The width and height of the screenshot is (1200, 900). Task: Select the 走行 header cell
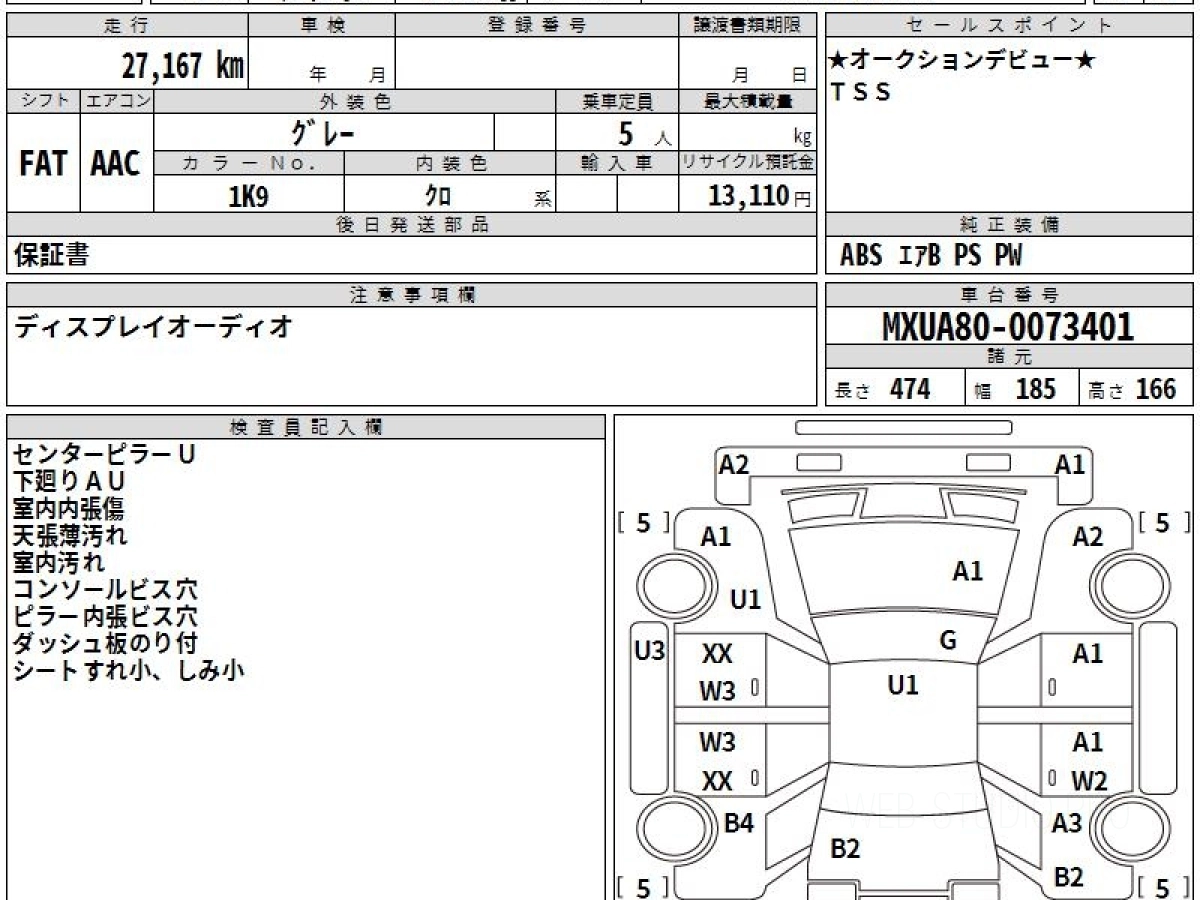(126, 26)
